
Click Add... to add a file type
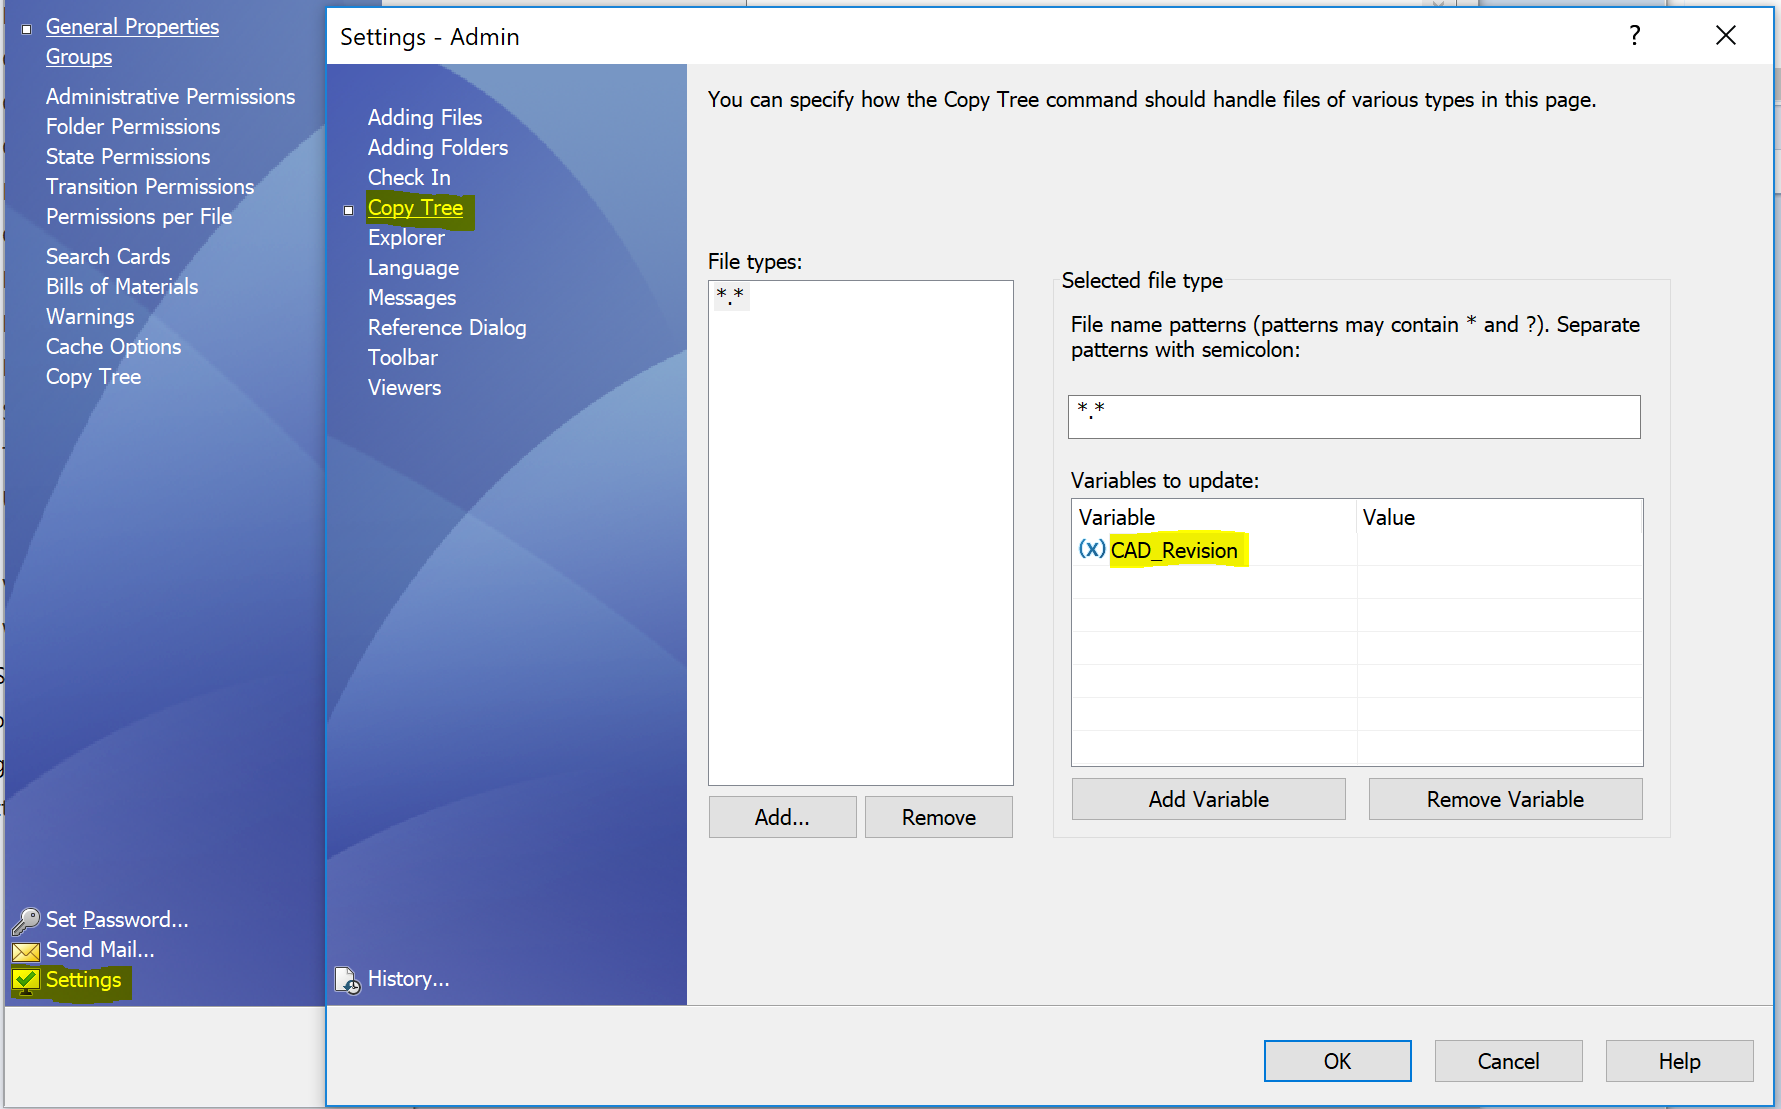782,817
